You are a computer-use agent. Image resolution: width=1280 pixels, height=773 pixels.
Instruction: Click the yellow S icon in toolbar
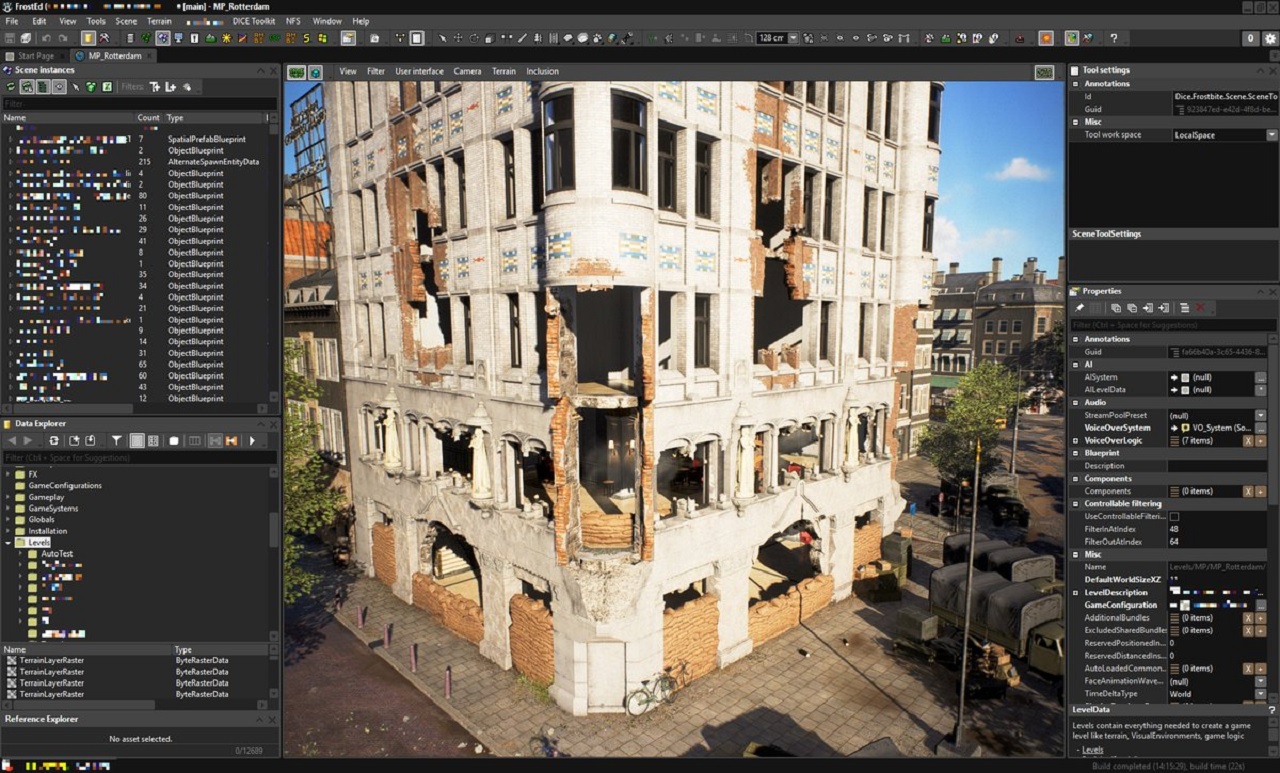(306, 38)
